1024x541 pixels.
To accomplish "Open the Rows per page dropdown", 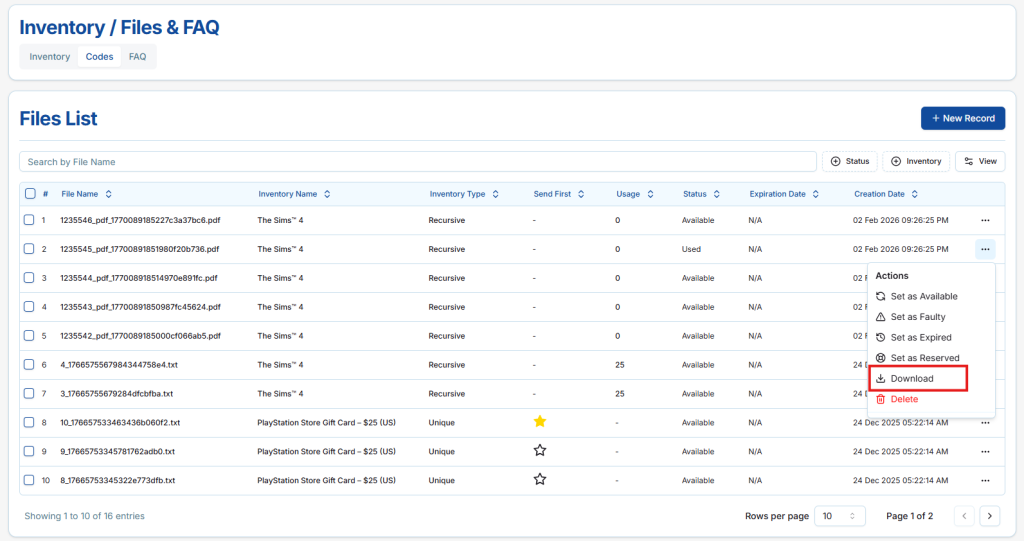I will (839, 516).
